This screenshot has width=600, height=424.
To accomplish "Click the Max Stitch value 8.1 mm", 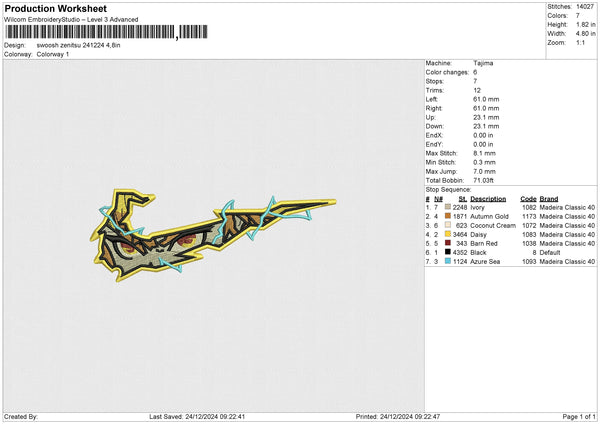I will (484, 153).
